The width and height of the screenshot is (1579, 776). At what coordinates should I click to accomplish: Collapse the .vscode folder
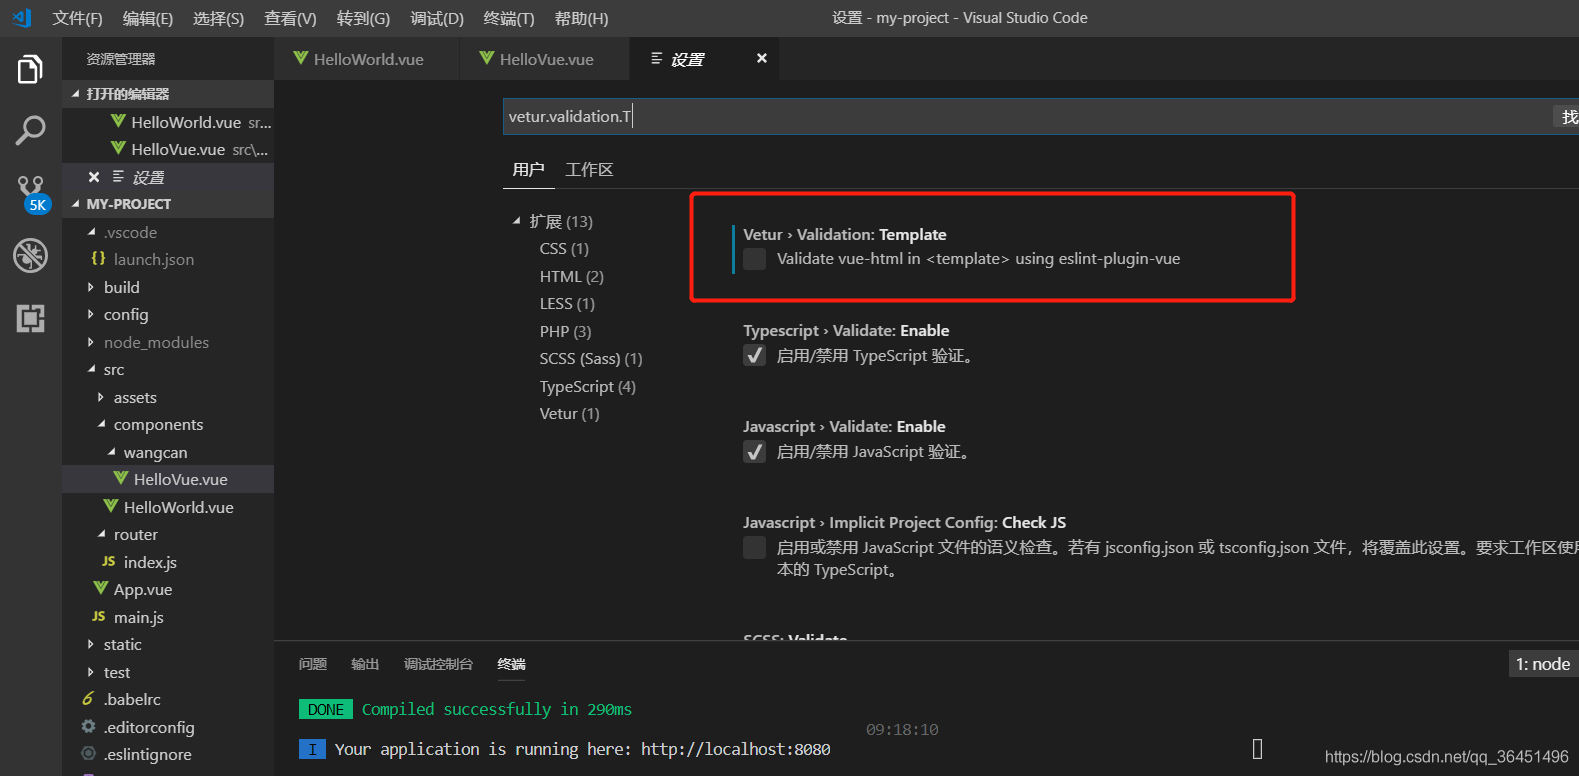[x=92, y=232]
